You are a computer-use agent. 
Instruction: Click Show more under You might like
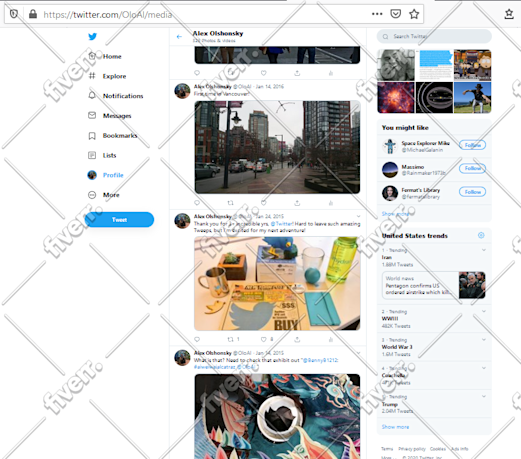(x=395, y=214)
